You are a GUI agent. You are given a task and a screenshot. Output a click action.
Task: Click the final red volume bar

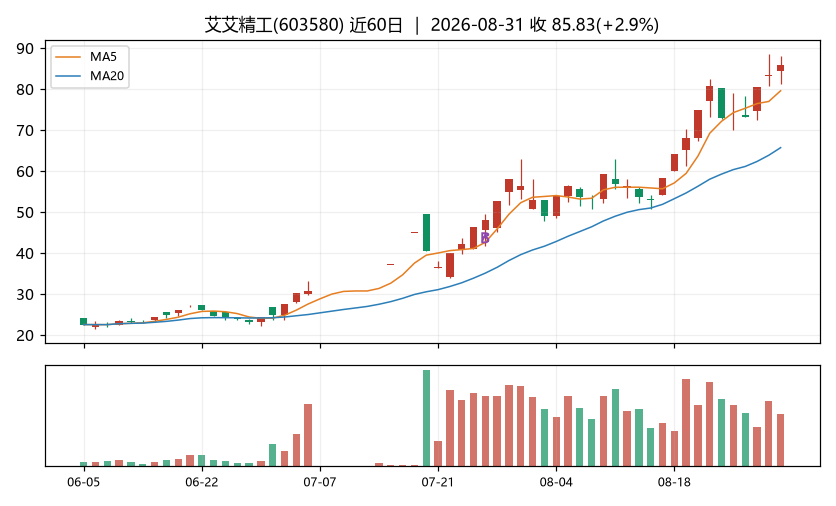pyautogui.click(x=781, y=440)
